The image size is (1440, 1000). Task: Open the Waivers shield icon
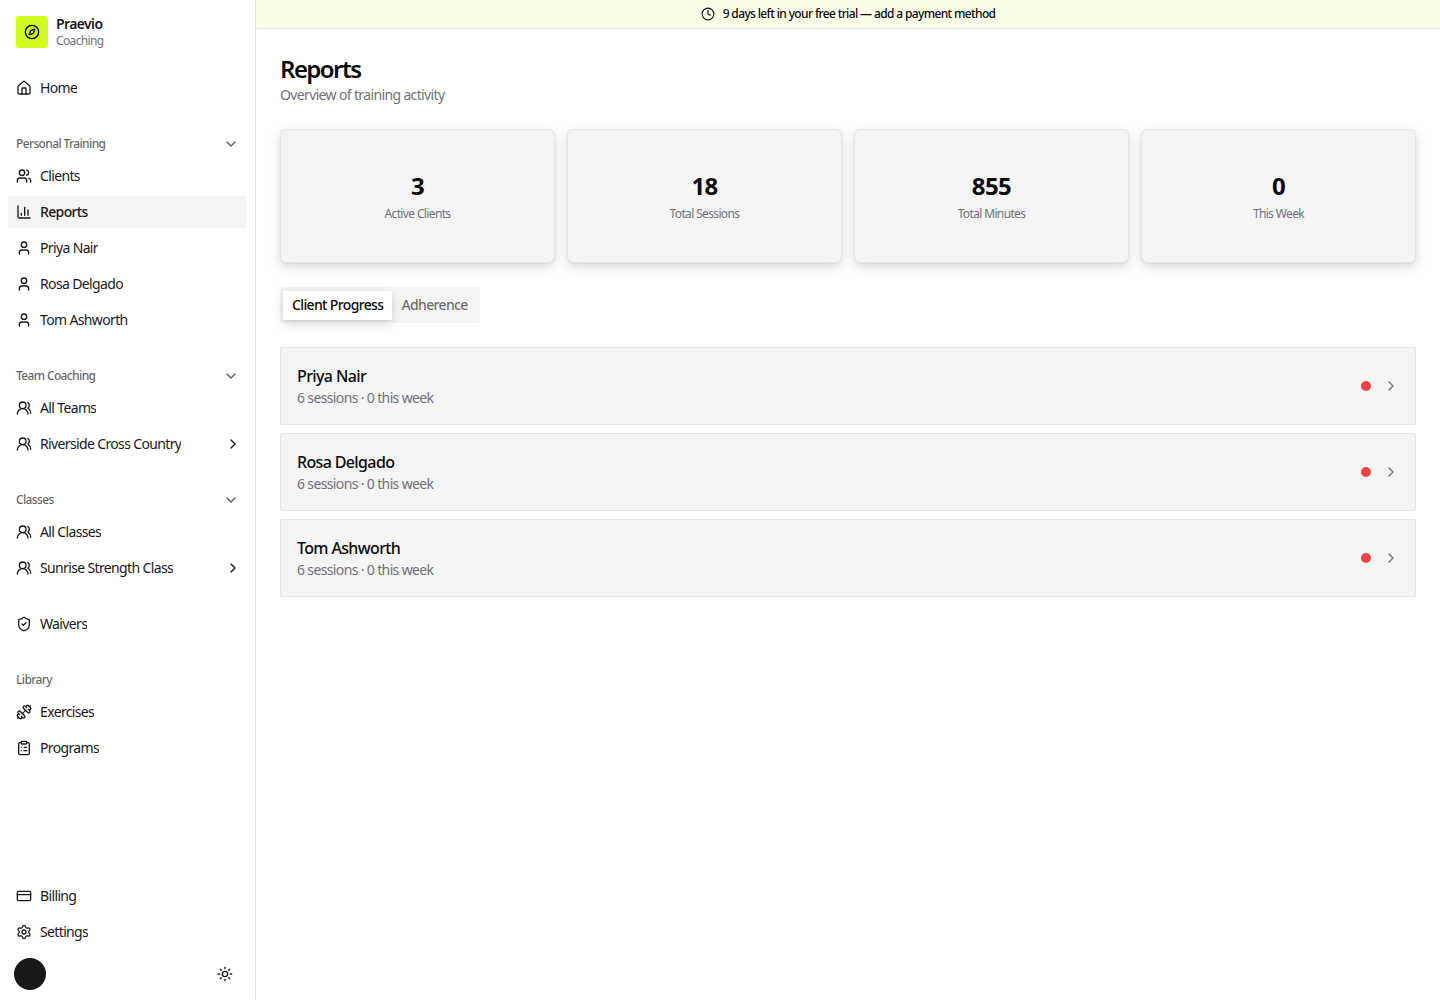24,624
